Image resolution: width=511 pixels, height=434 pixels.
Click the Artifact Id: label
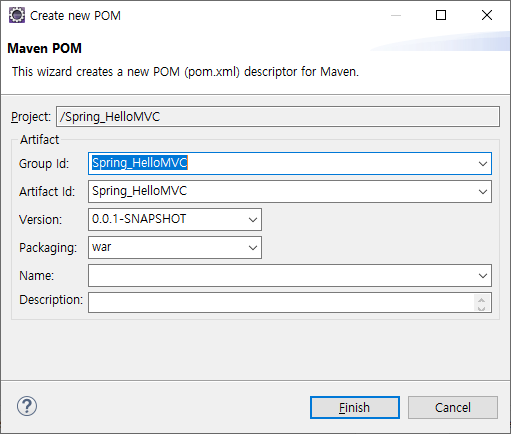point(47,192)
